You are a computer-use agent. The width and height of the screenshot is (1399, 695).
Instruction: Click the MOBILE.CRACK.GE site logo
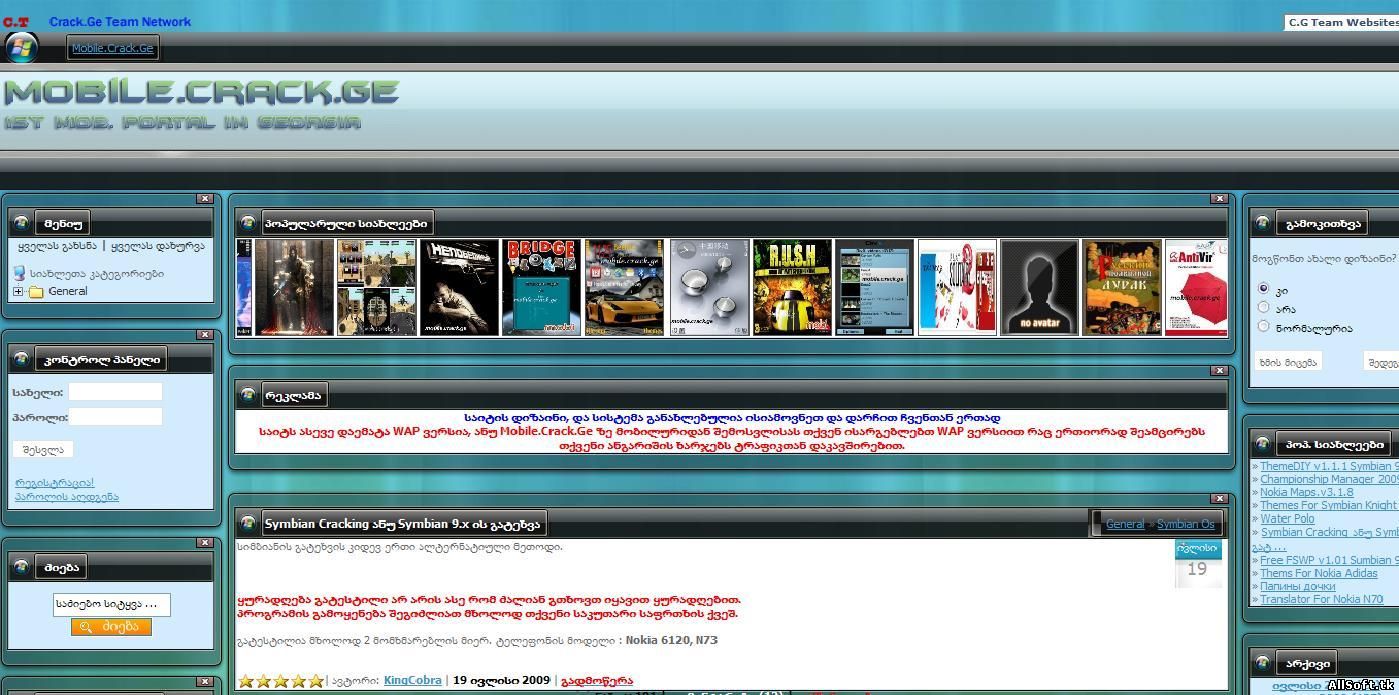point(201,91)
